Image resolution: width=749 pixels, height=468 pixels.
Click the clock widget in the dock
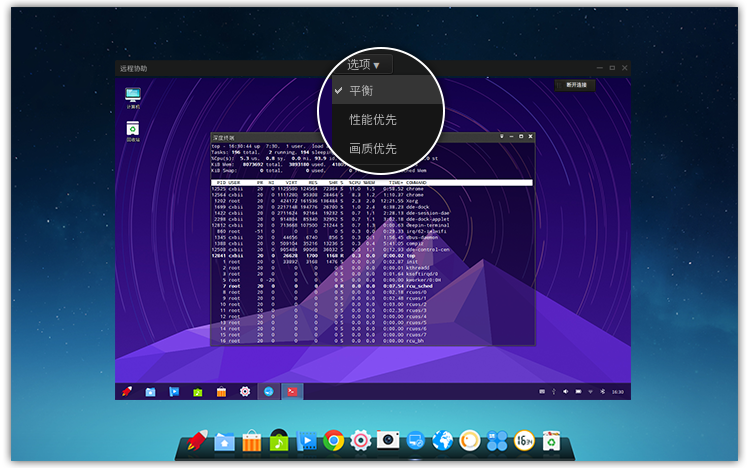[x=524, y=440]
